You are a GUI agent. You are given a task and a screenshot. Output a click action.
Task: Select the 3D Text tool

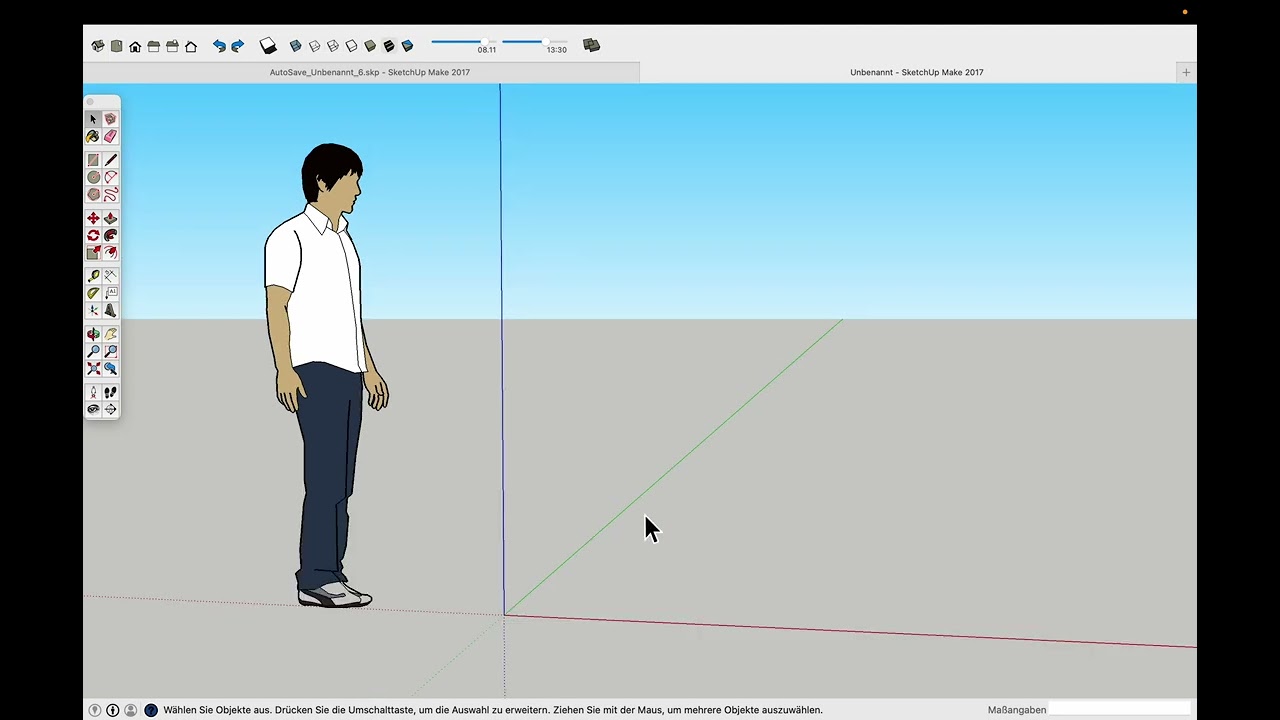[110, 310]
